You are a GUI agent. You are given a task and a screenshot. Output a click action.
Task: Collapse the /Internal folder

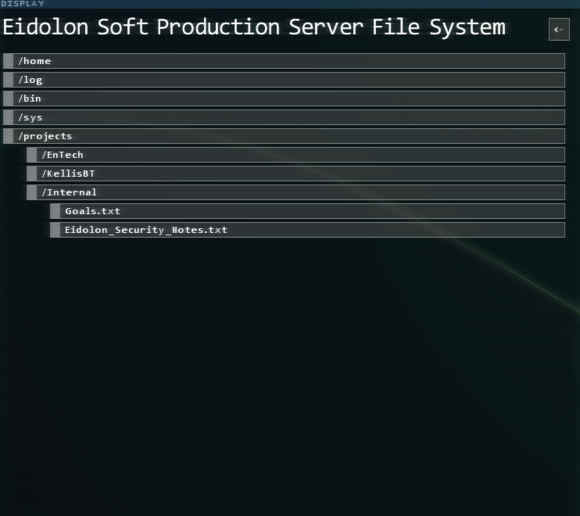[296, 192]
